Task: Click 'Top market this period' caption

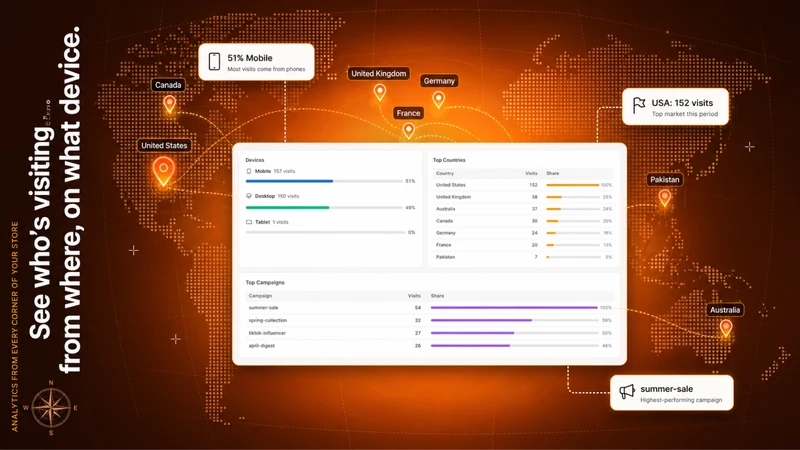Action: tap(685, 114)
